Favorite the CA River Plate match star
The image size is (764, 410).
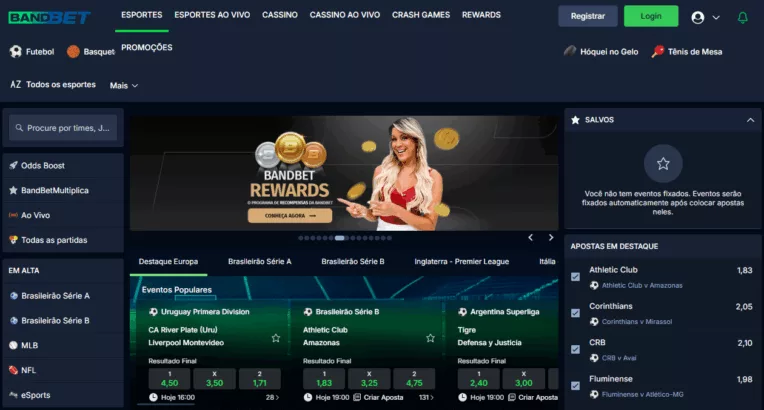pyautogui.click(x=276, y=338)
